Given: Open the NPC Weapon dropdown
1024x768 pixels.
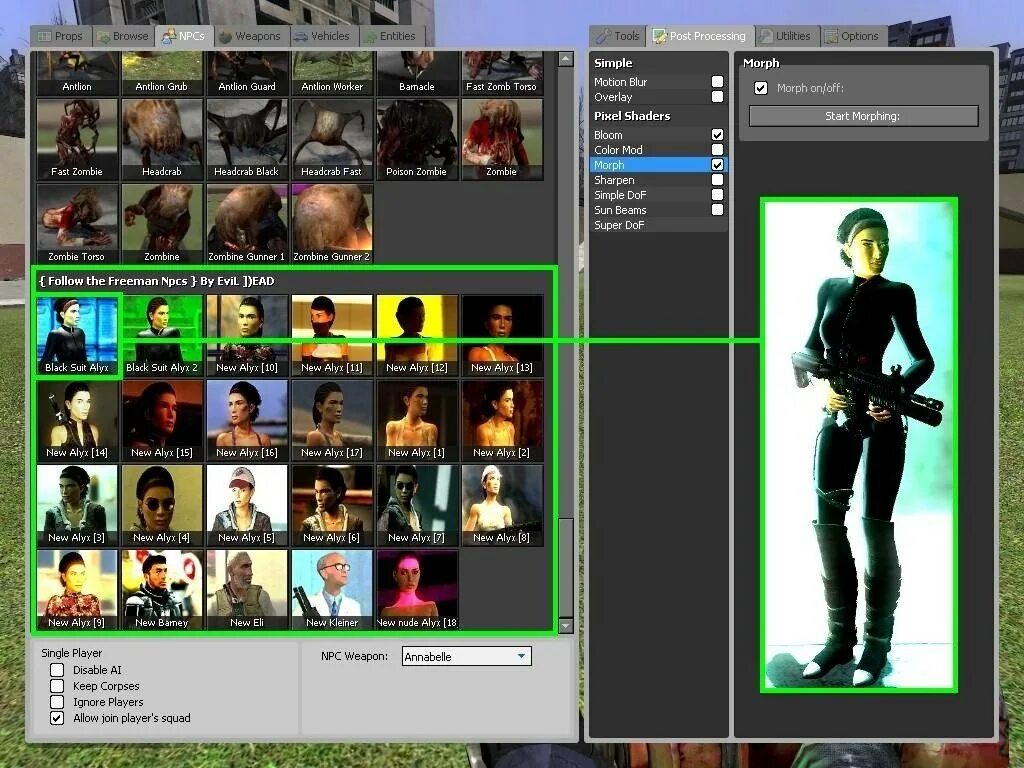Looking at the screenshot, I should click(x=466, y=656).
